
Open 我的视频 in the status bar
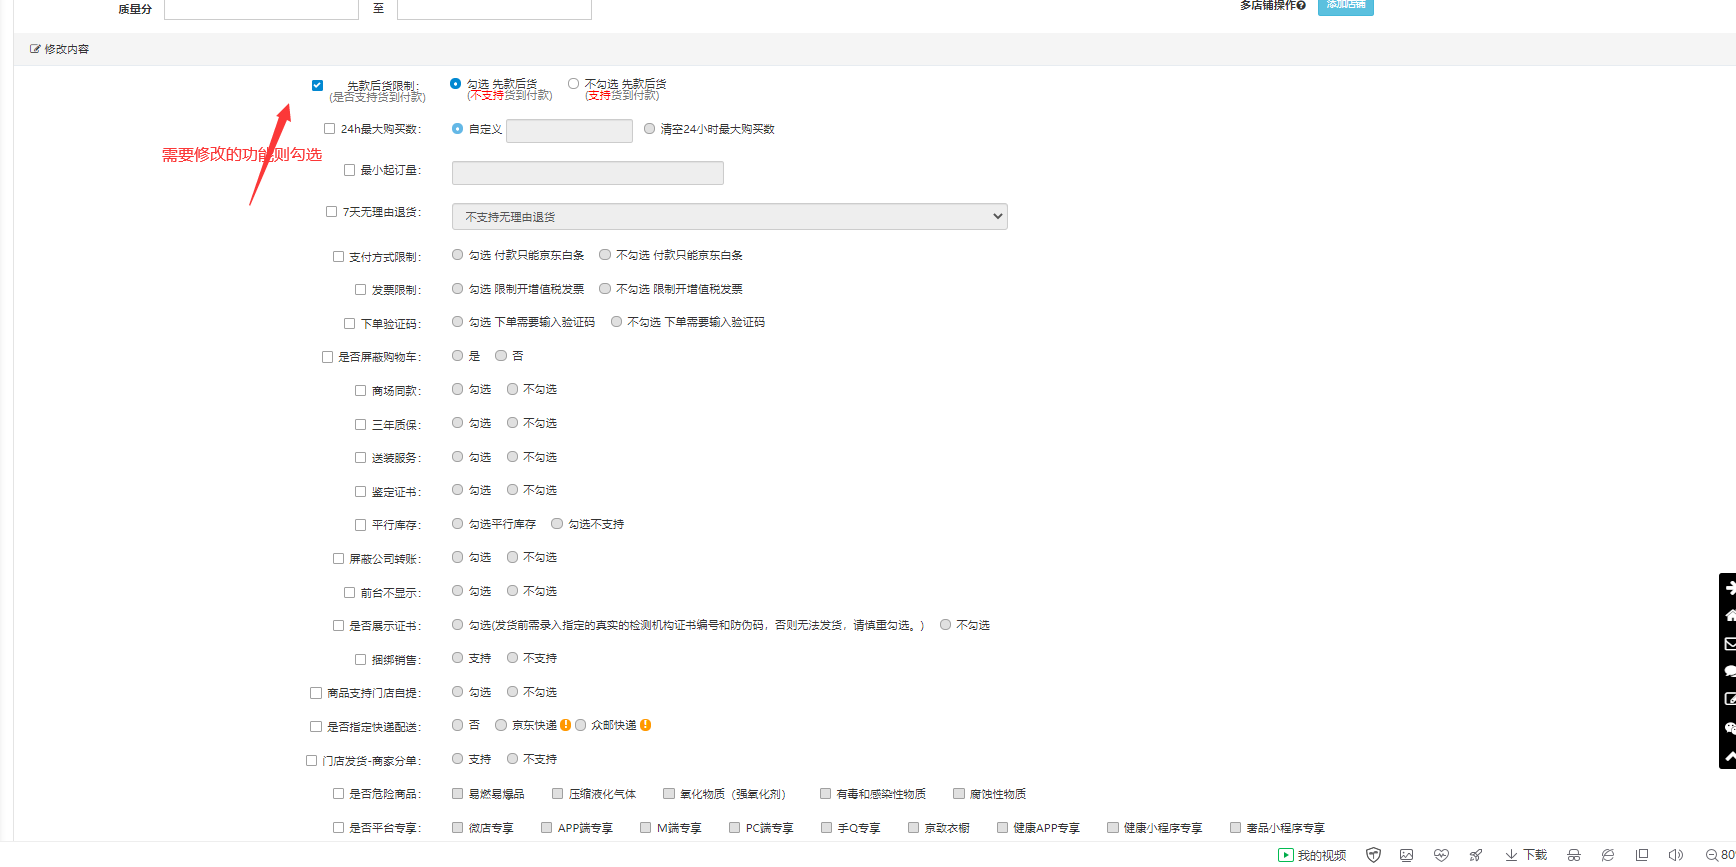(x=1312, y=855)
